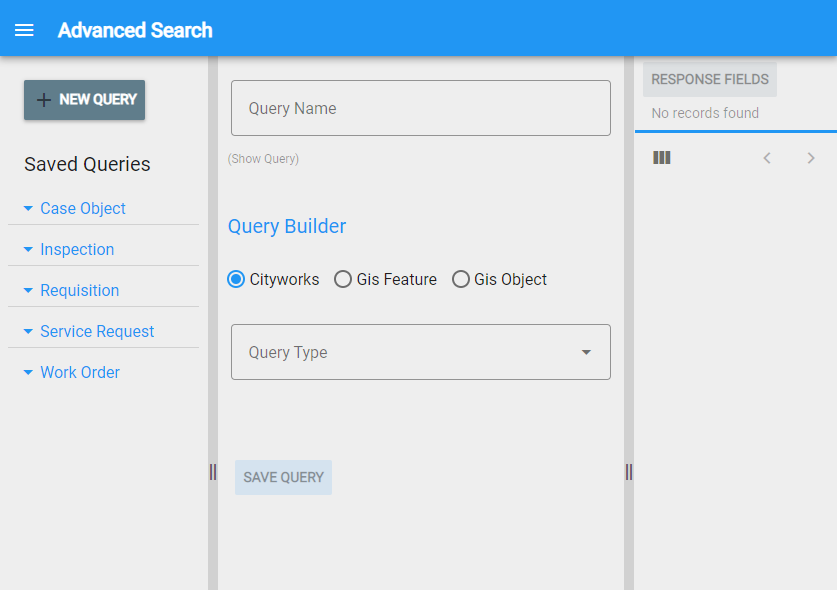Viewport: 837px width, 590px height.
Task: Click the No records found text
Action: pyautogui.click(x=705, y=113)
